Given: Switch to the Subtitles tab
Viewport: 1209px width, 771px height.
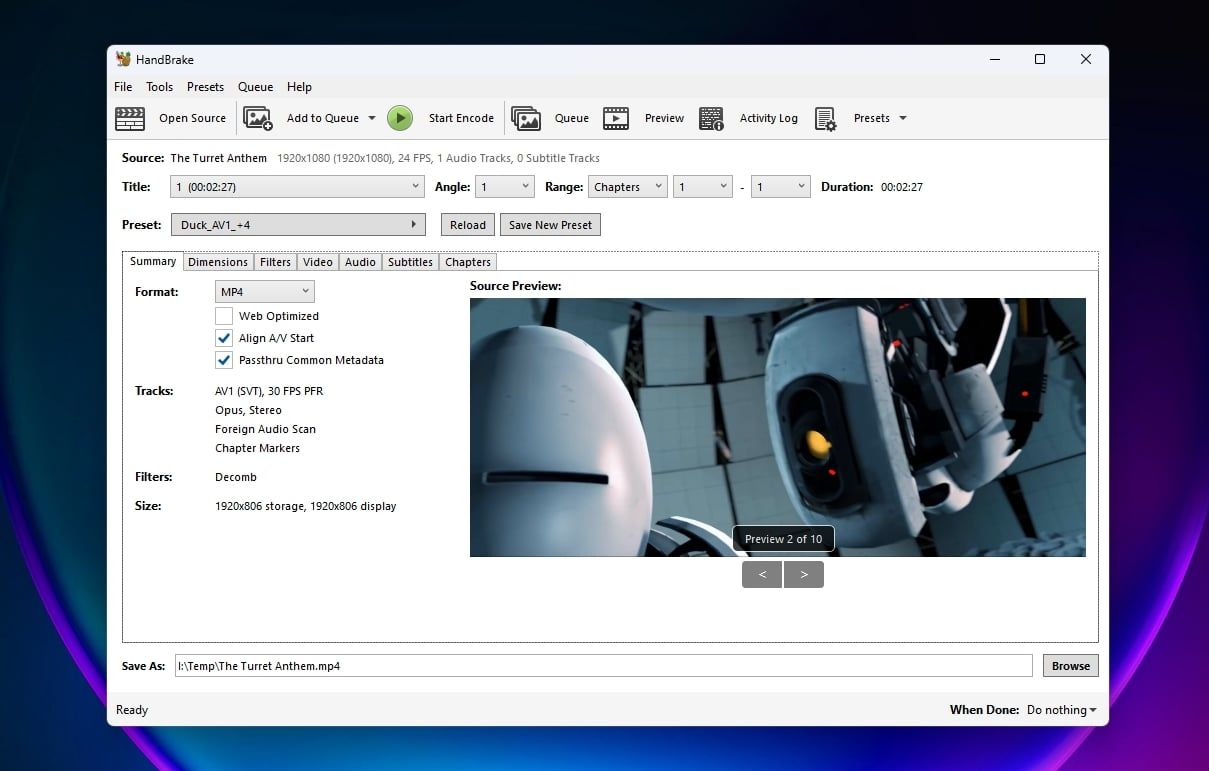Looking at the screenshot, I should tap(410, 262).
